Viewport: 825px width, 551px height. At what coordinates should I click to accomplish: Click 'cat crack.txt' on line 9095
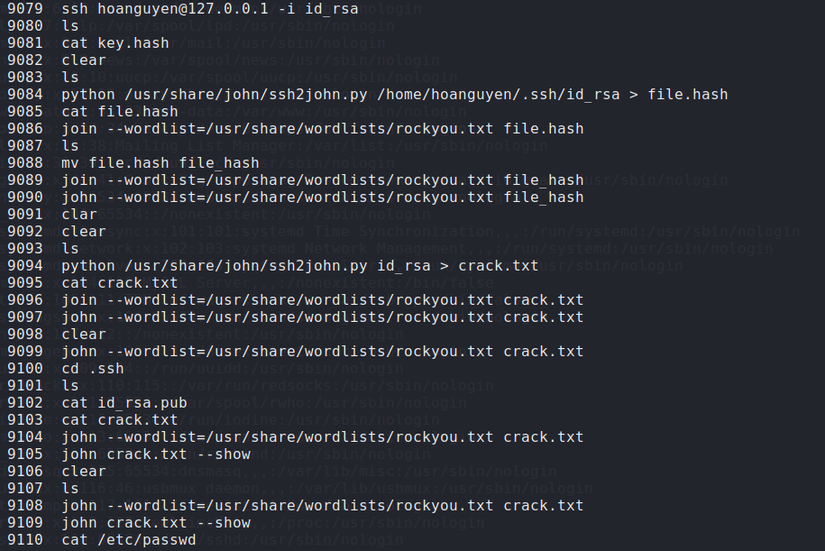pos(119,283)
